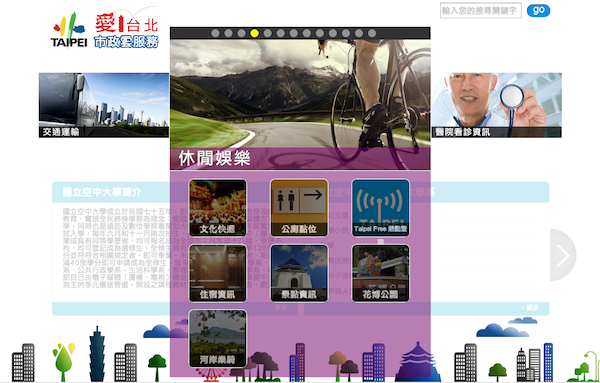Open the Taipei Free hotspot tile
The width and height of the screenshot is (600, 383).
pyautogui.click(x=381, y=208)
